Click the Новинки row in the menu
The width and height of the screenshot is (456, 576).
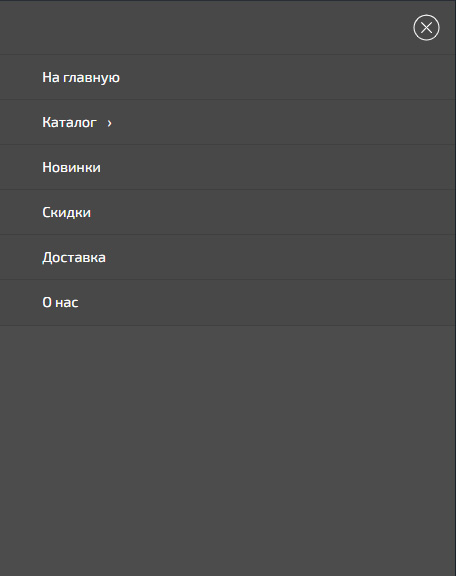tap(228, 167)
